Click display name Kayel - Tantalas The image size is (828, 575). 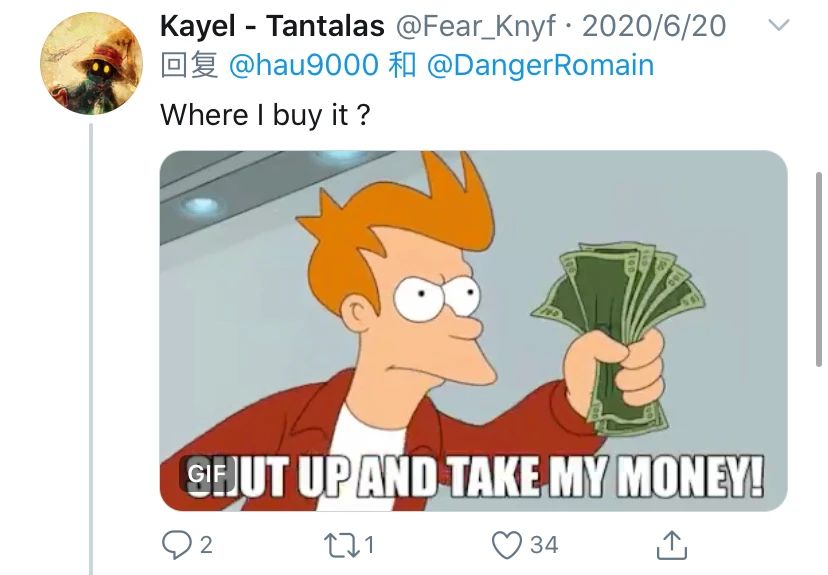tap(272, 26)
